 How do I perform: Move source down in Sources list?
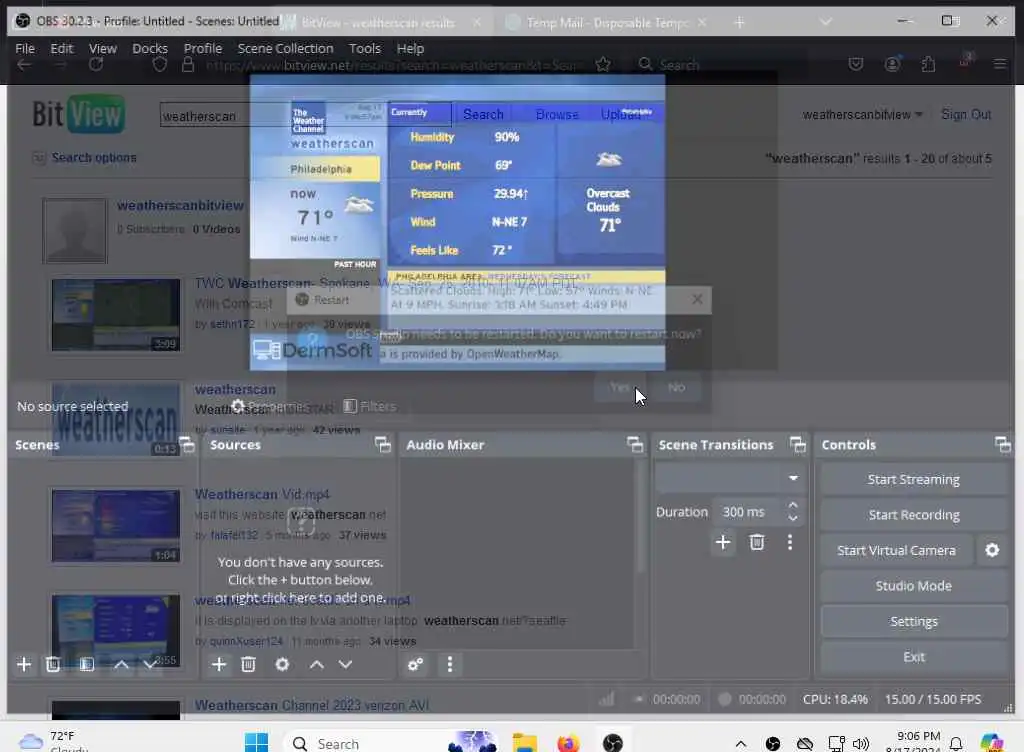coord(345,665)
